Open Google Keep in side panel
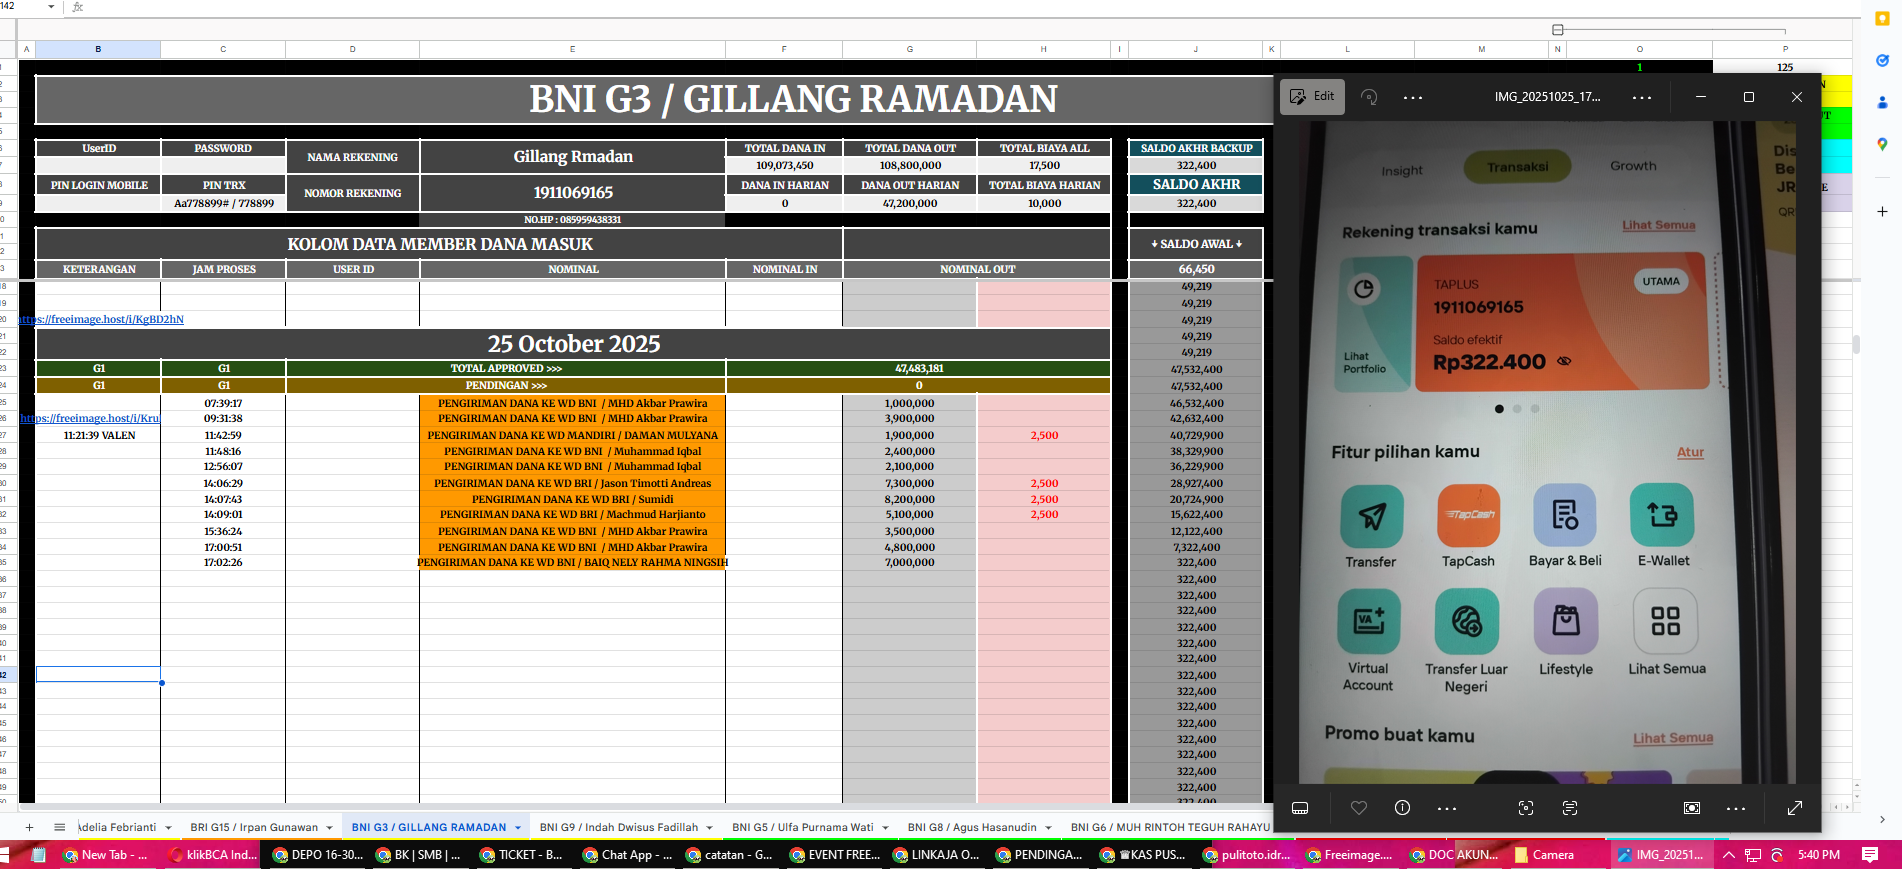The height and width of the screenshot is (869, 1902). 1882,19
